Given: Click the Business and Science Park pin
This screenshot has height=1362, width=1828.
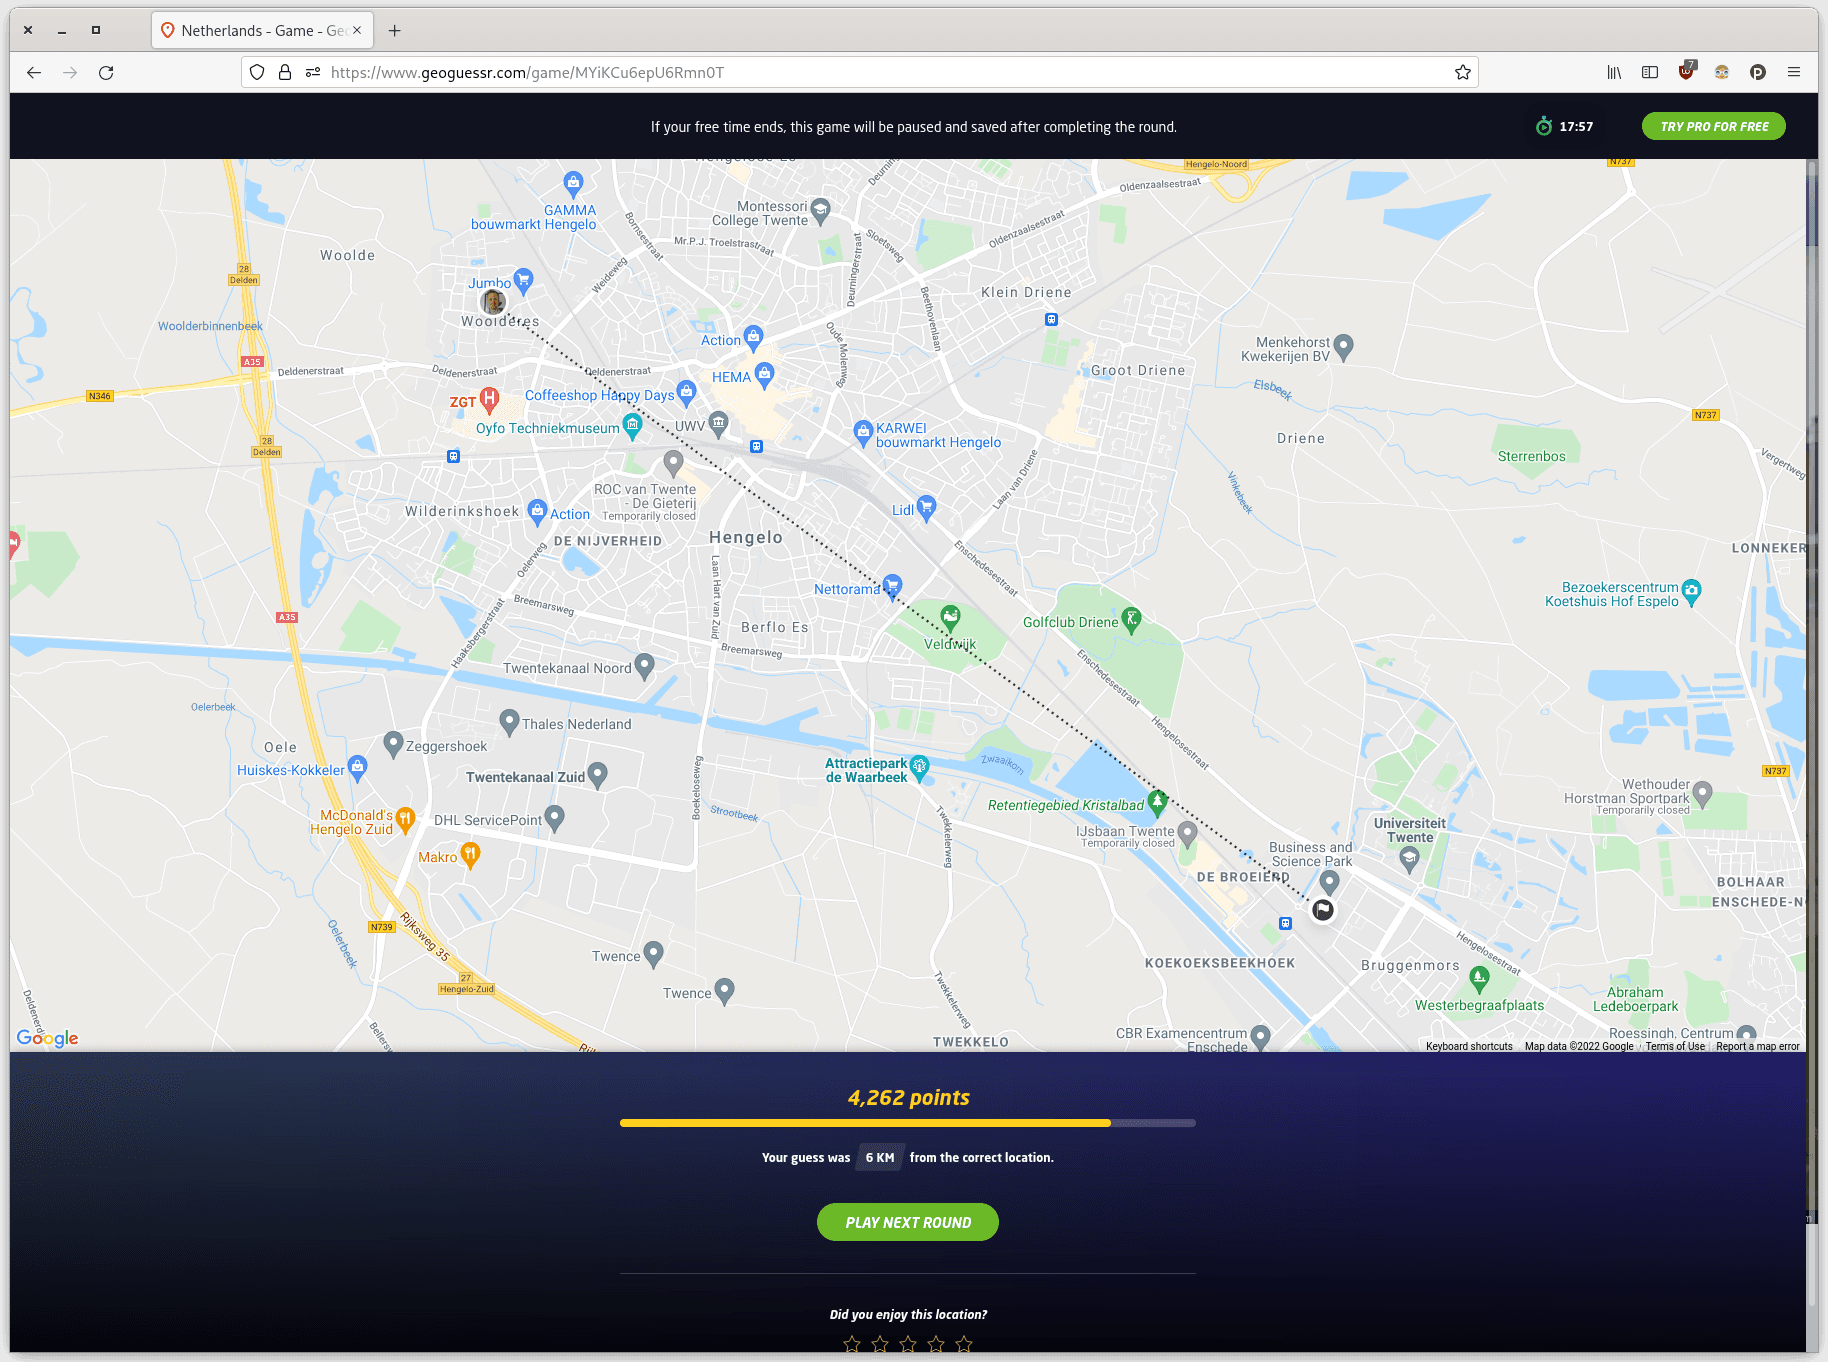Looking at the screenshot, I should click(1329, 881).
